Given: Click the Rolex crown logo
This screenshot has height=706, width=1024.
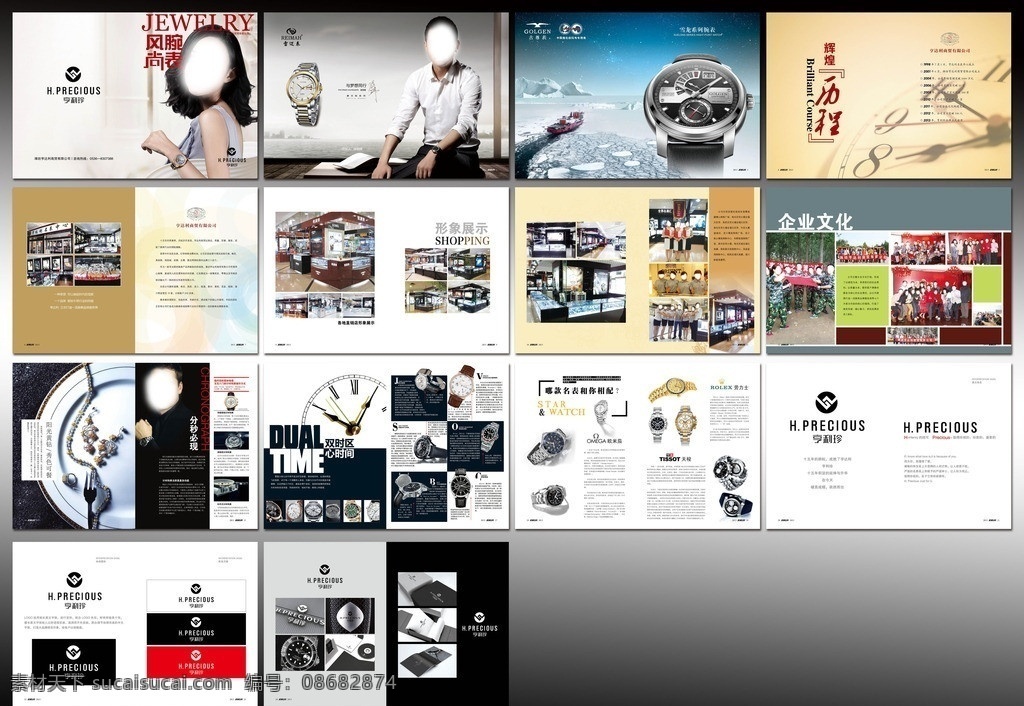Looking at the screenshot, I should (x=721, y=381).
